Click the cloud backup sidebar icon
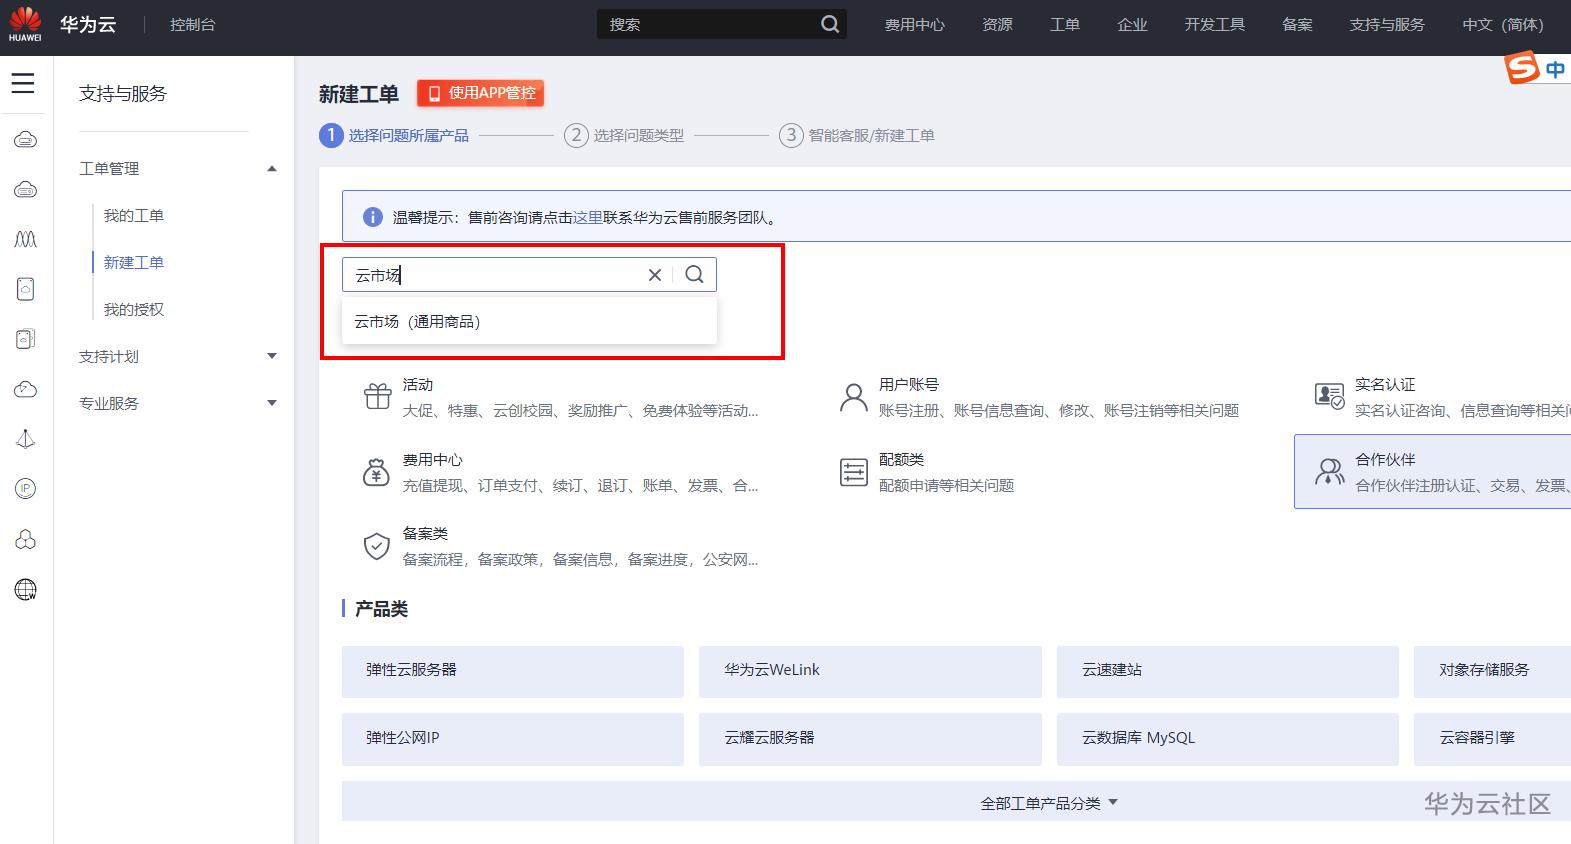The height and width of the screenshot is (844, 1571). 26,389
